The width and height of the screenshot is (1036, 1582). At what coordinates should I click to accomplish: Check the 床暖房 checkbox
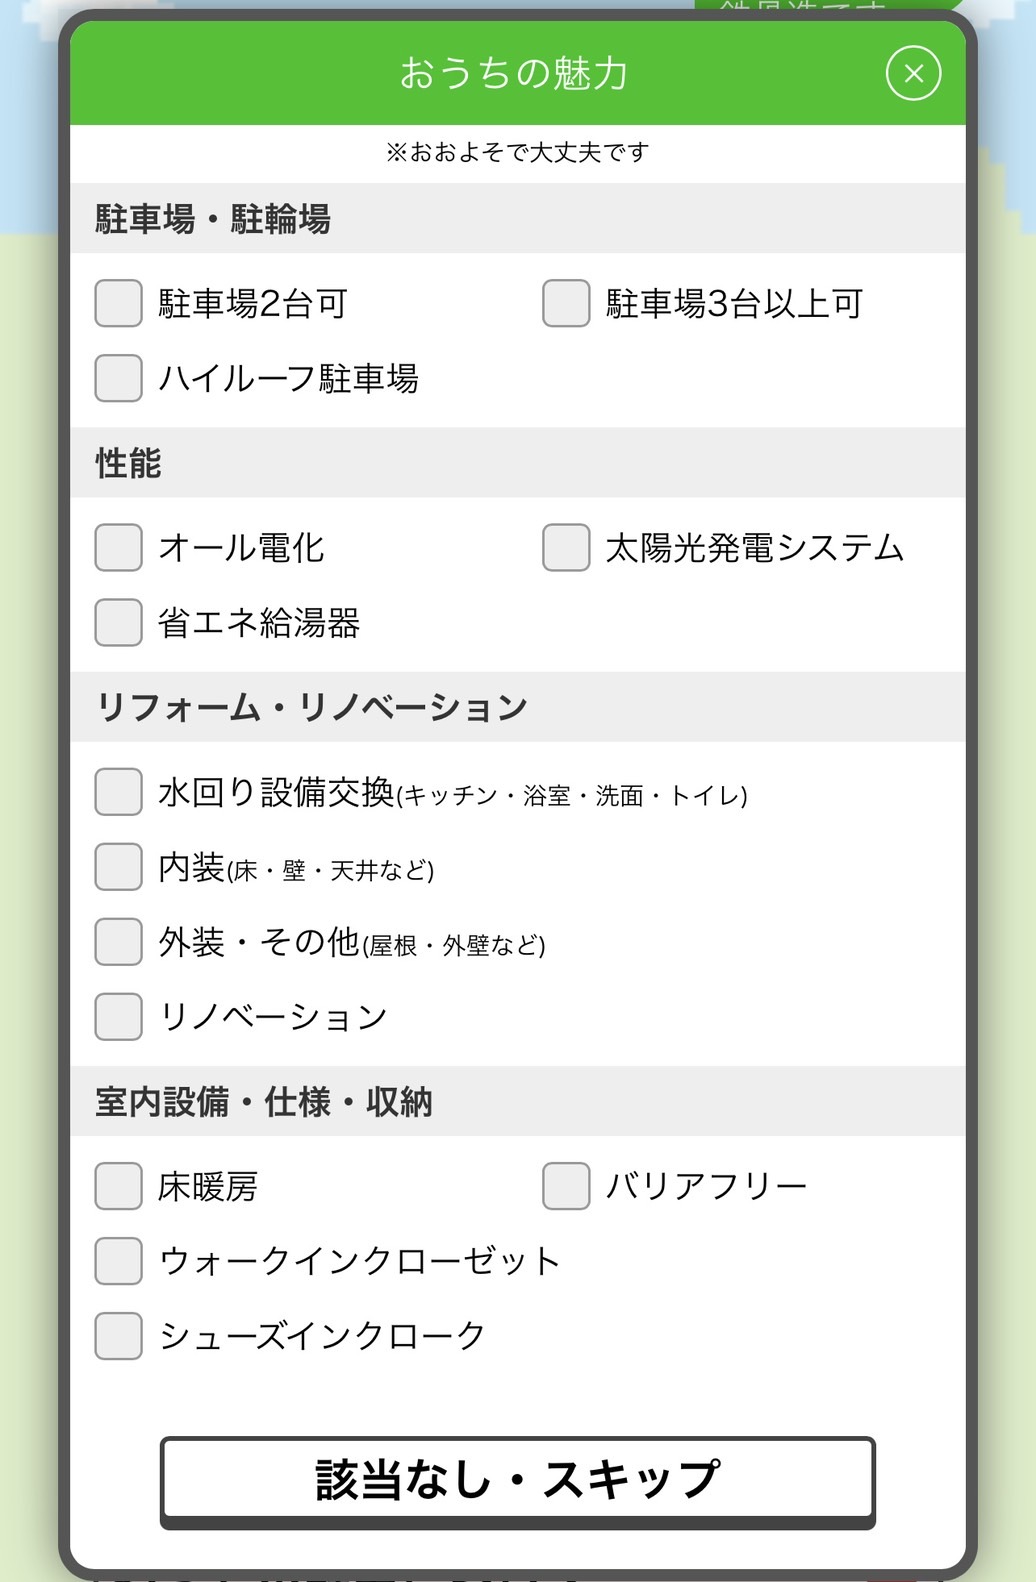[x=118, y=1186]
